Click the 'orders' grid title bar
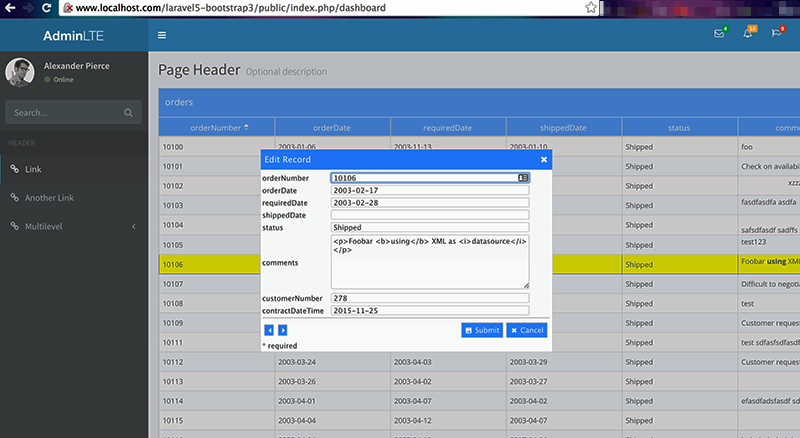The image size is (800, 438). coord(479,102)
